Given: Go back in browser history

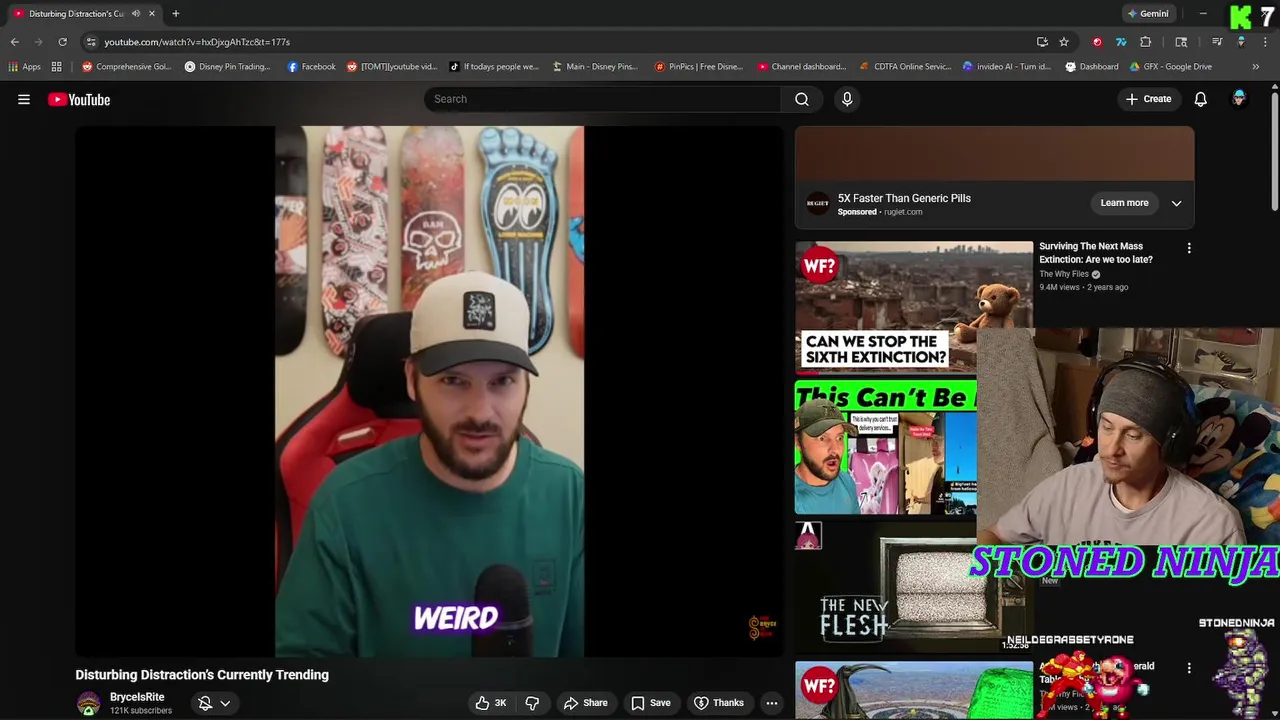Looking at the screenshot, I should [x=15, y=42].
